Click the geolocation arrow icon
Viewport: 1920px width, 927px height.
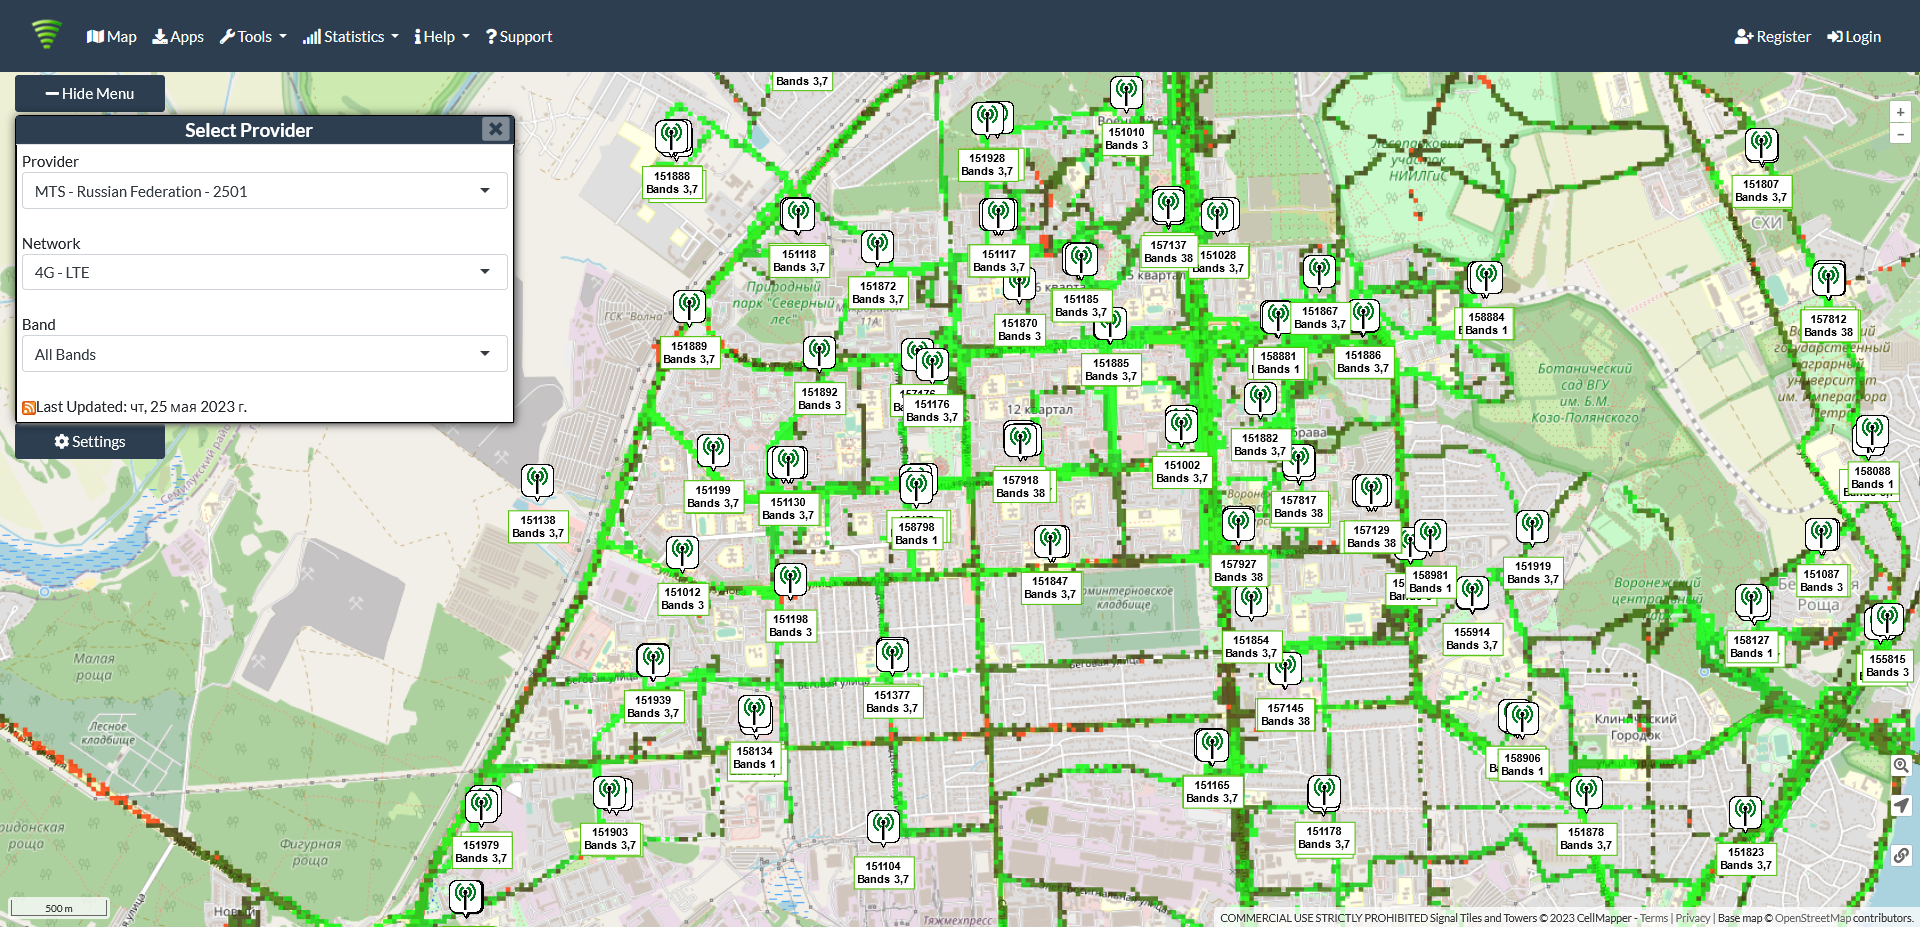coord(1902,806)
